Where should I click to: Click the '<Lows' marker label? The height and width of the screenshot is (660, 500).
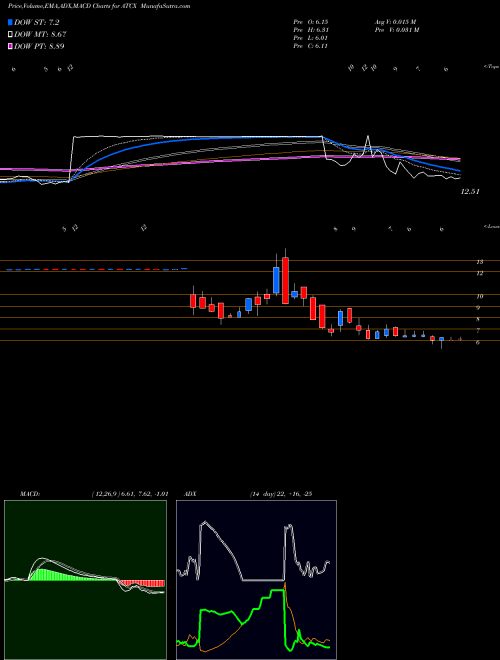click(x=492, y=226)
